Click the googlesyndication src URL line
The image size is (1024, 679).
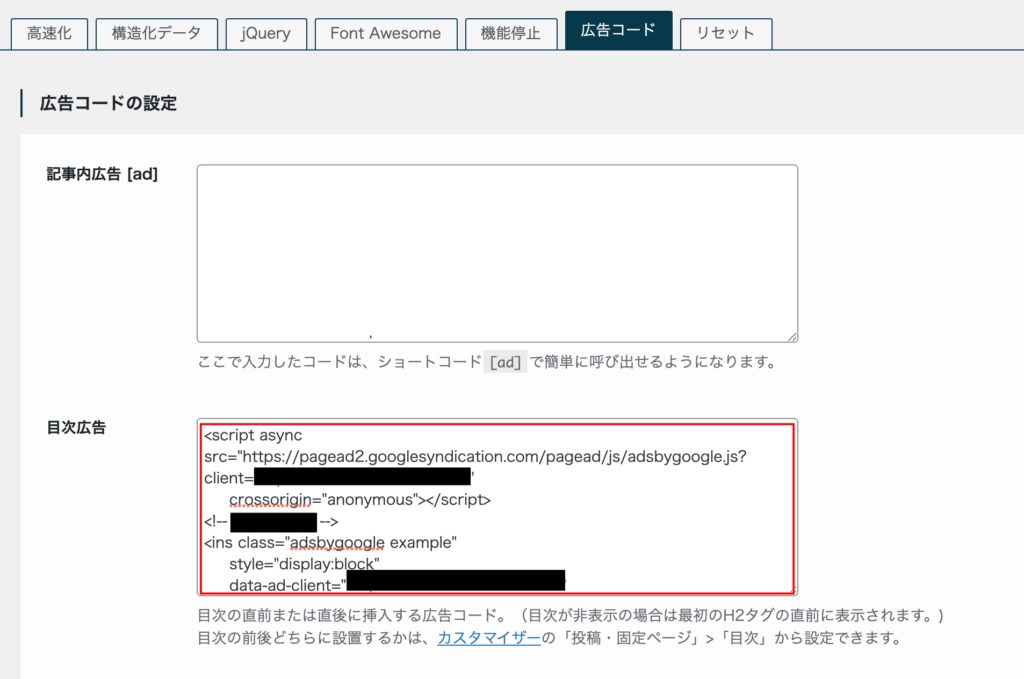click(475, 456)
